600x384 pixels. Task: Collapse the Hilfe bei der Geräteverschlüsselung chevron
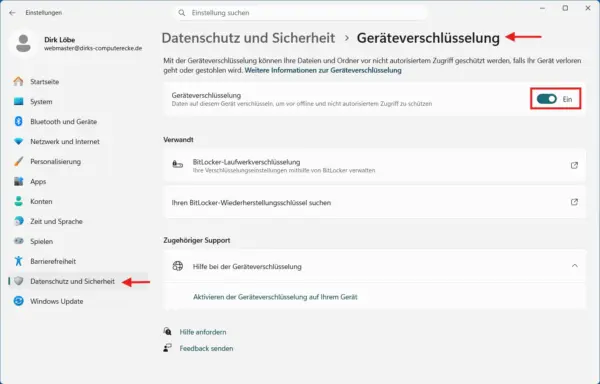[574, 266]
